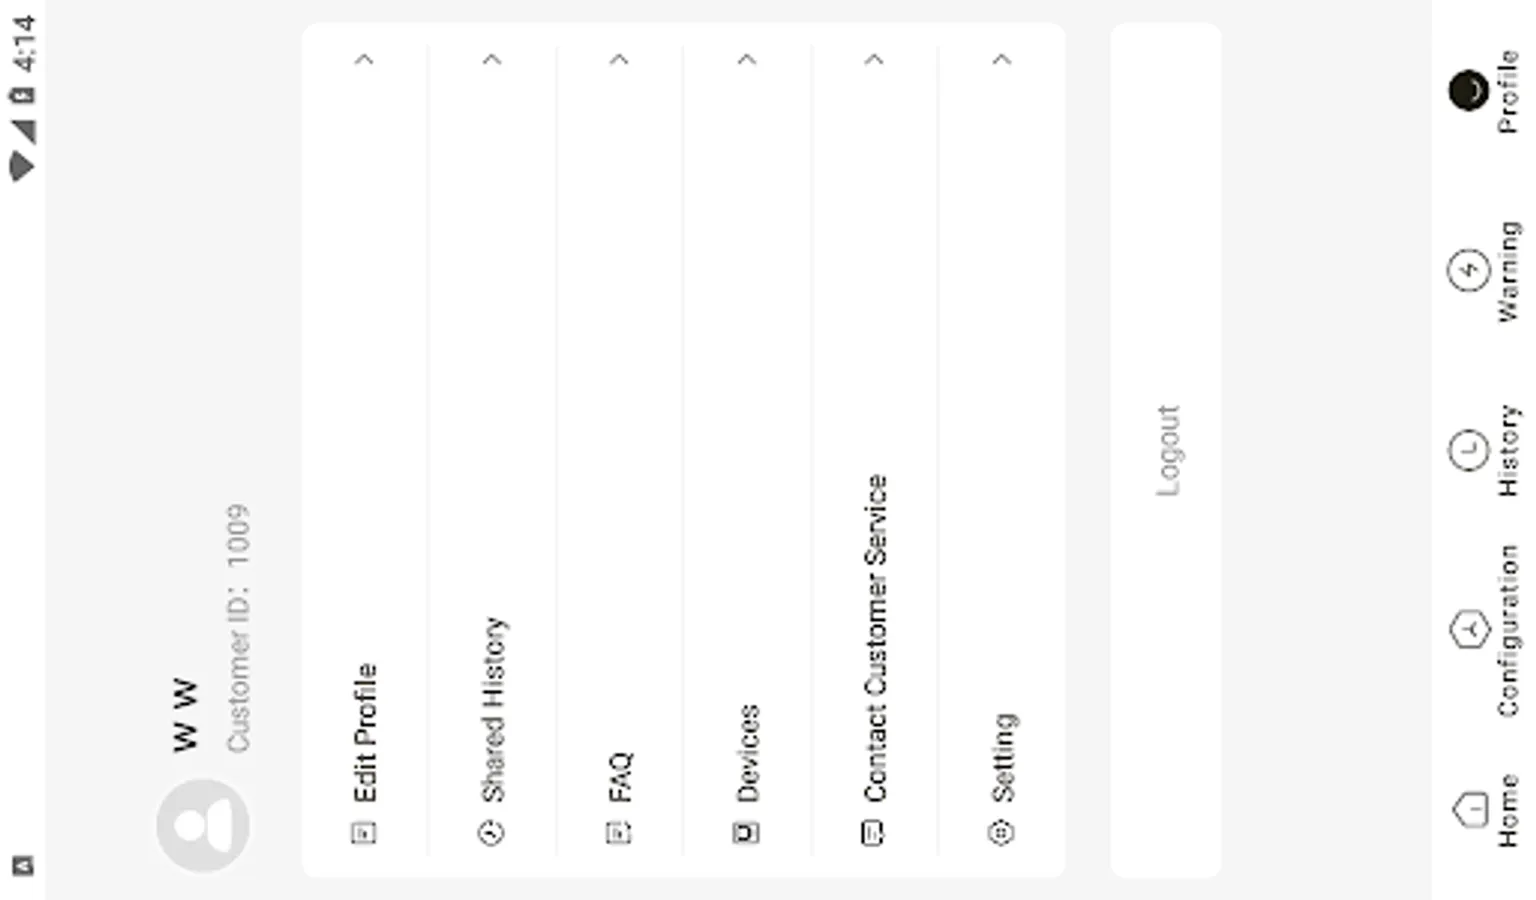This screenshot has width=1536, height=900.
Task: Expand the Setting chevron arrow
Action: (1001, 60)
